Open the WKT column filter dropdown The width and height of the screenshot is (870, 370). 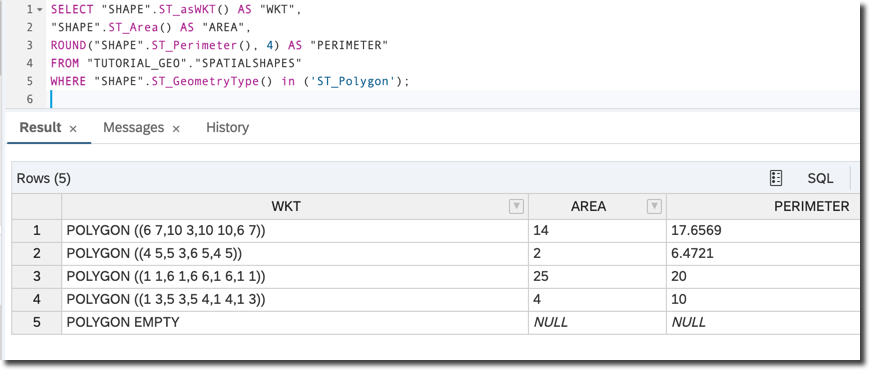(x=516, y=207)
